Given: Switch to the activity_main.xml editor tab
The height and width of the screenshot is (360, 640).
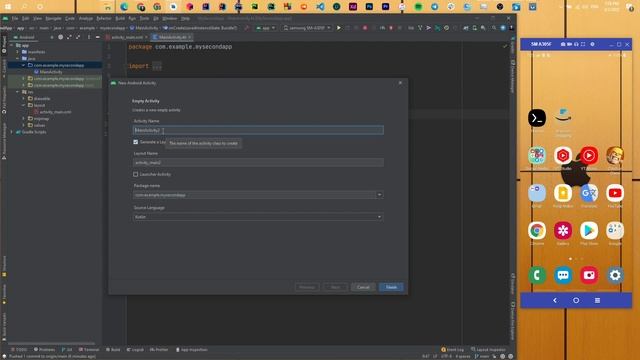Looking at the screenshot, I should 127,37.
